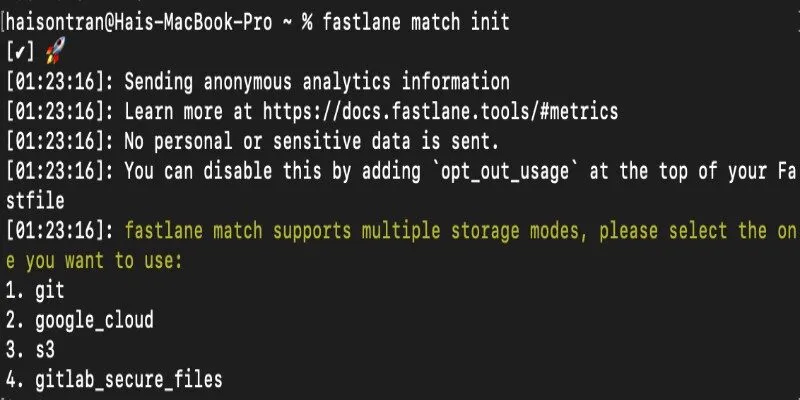Viewport: 800px width, 400px height.
Task: Click the wrapped word stfile
Action: [35, 201]
